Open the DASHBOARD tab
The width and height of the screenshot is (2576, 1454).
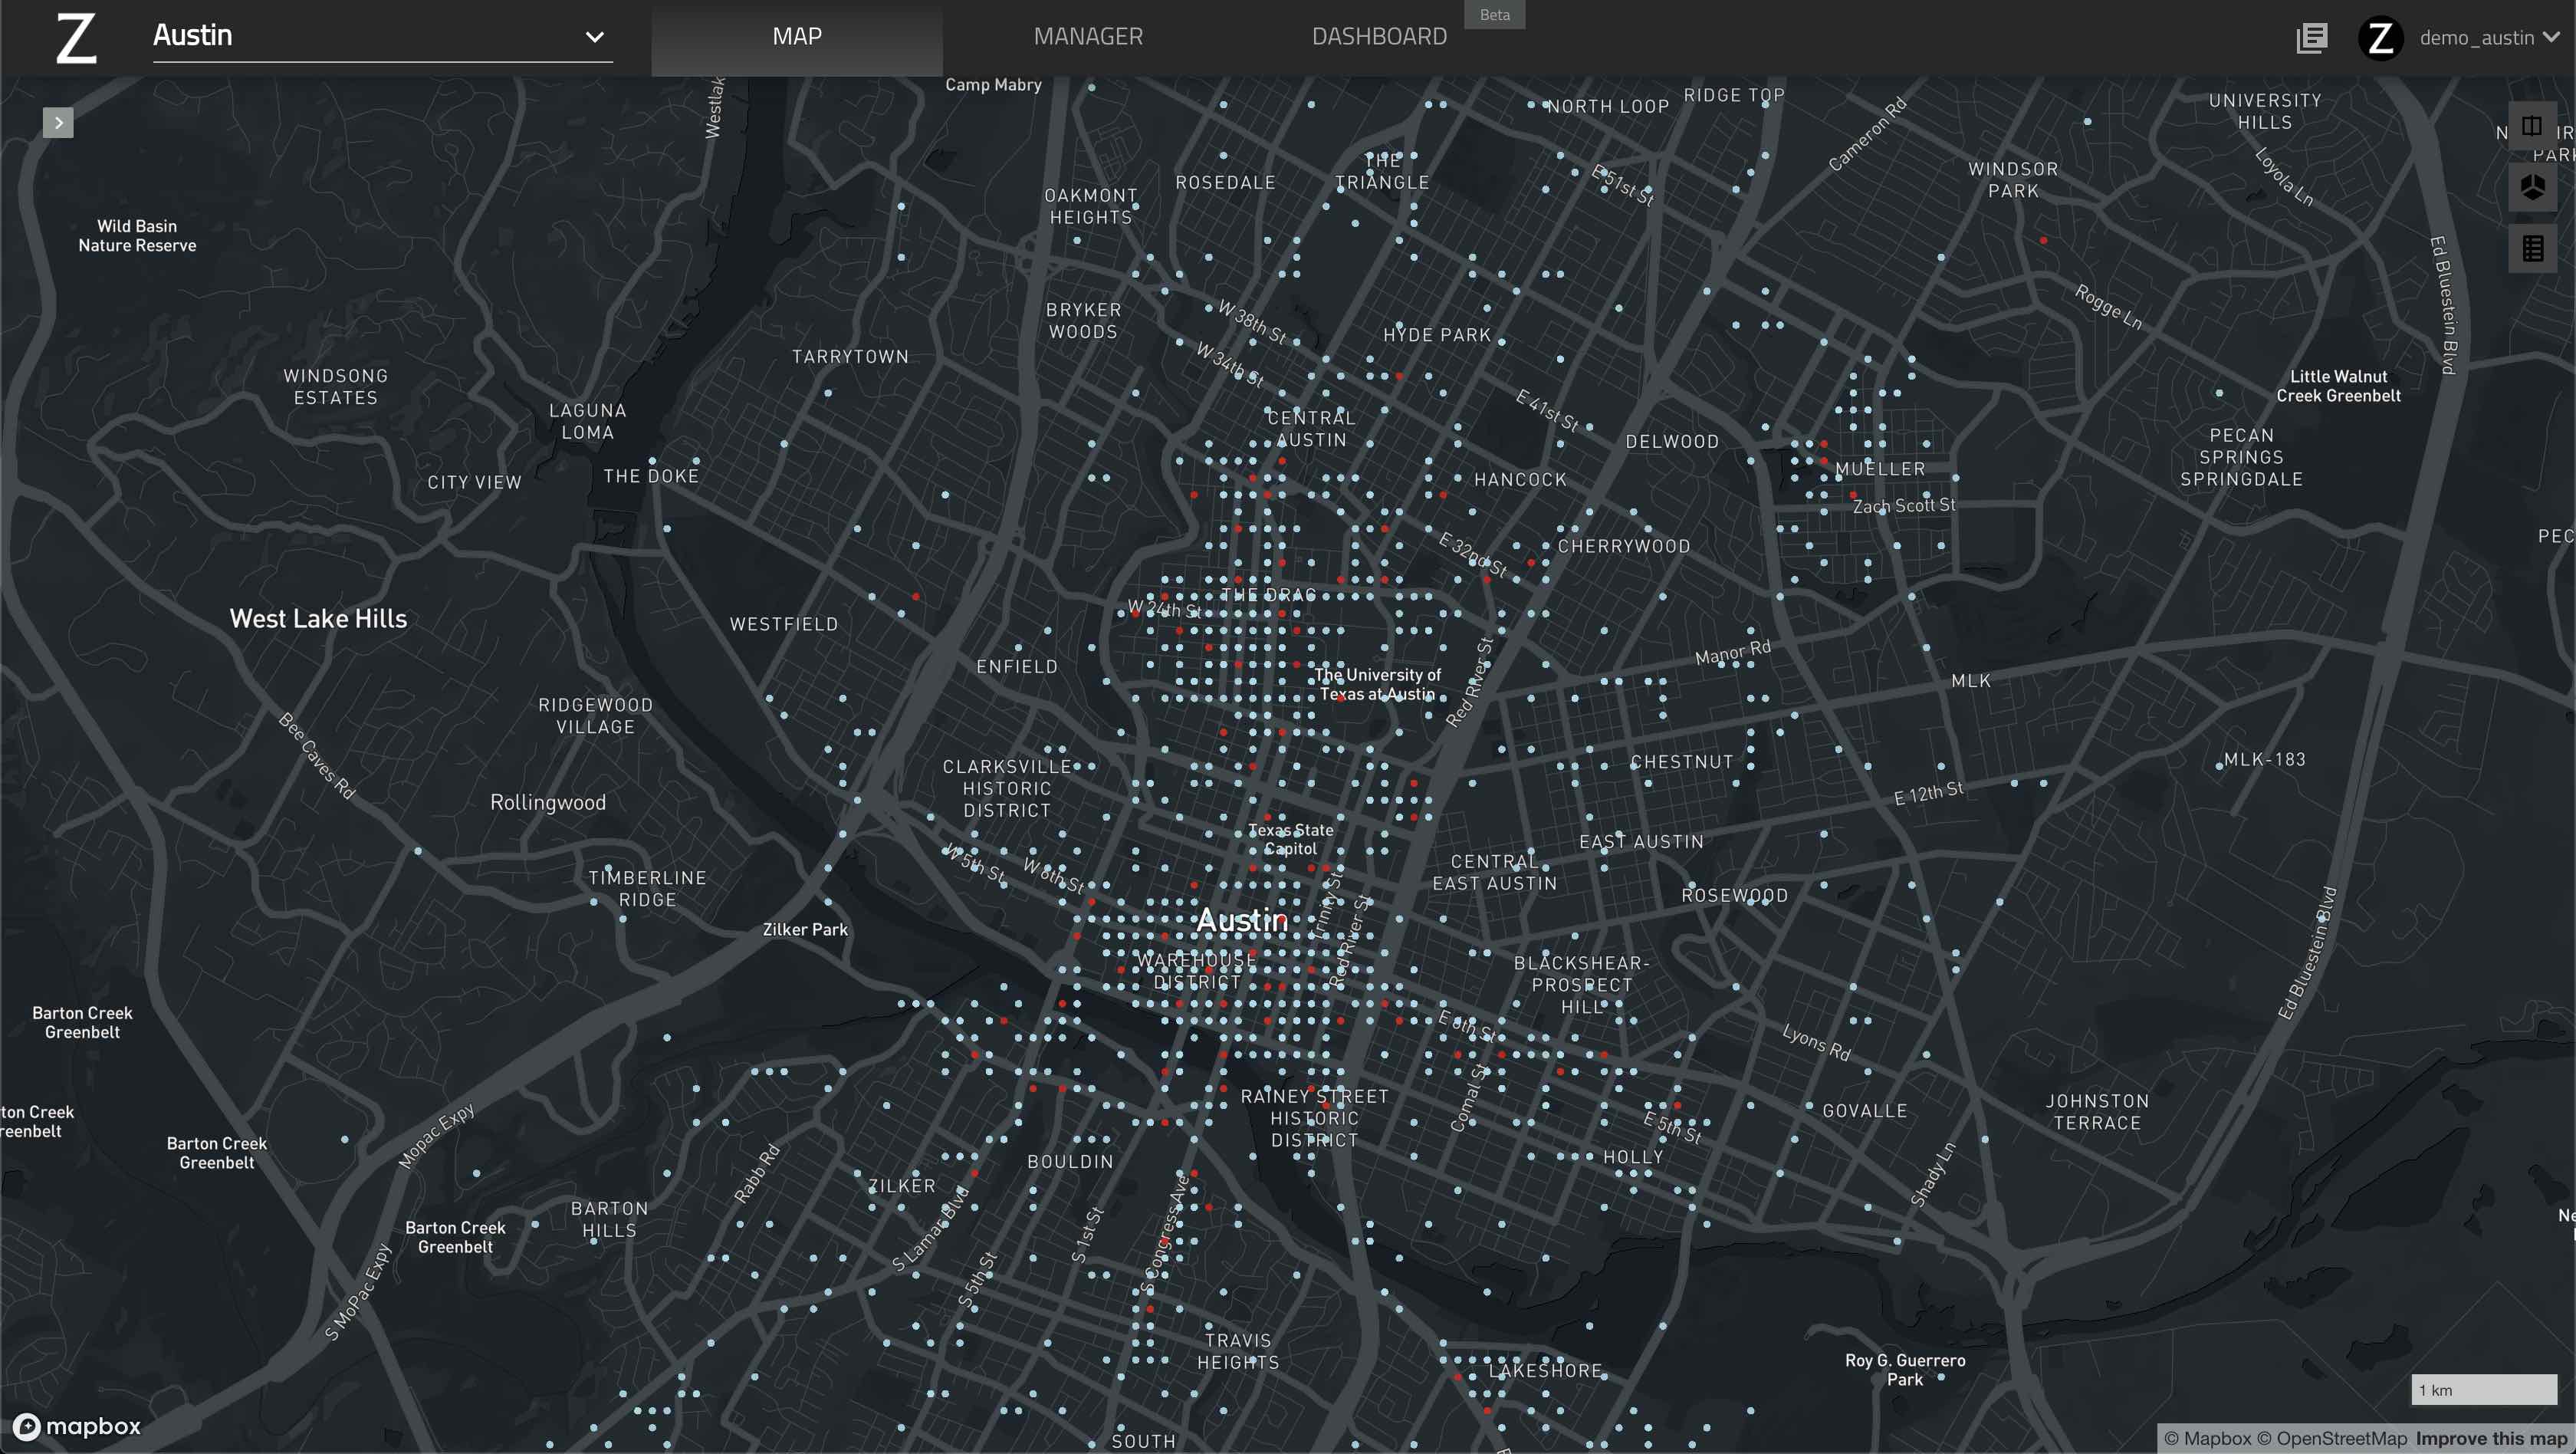click(1378, 37)
